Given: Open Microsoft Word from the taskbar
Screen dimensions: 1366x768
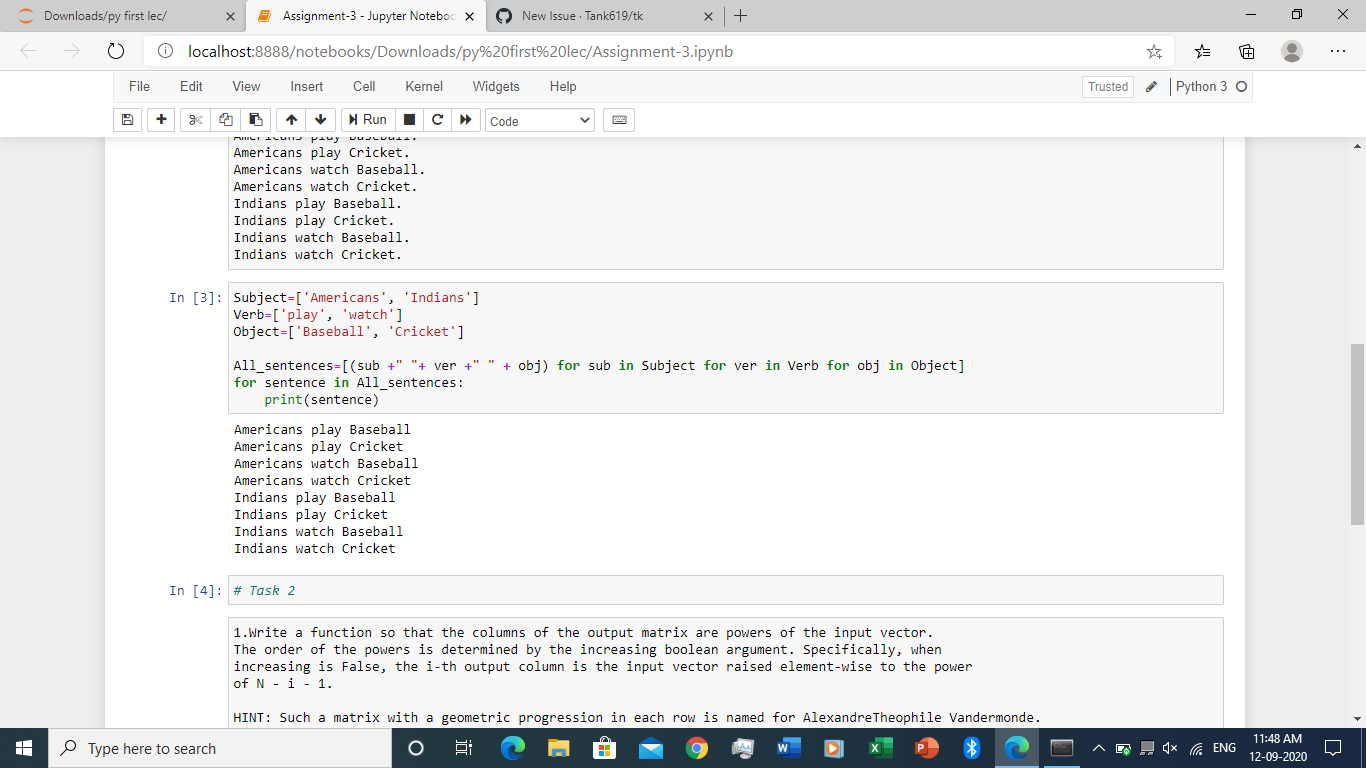Looking at the screenshot, I should pos(789,748).
